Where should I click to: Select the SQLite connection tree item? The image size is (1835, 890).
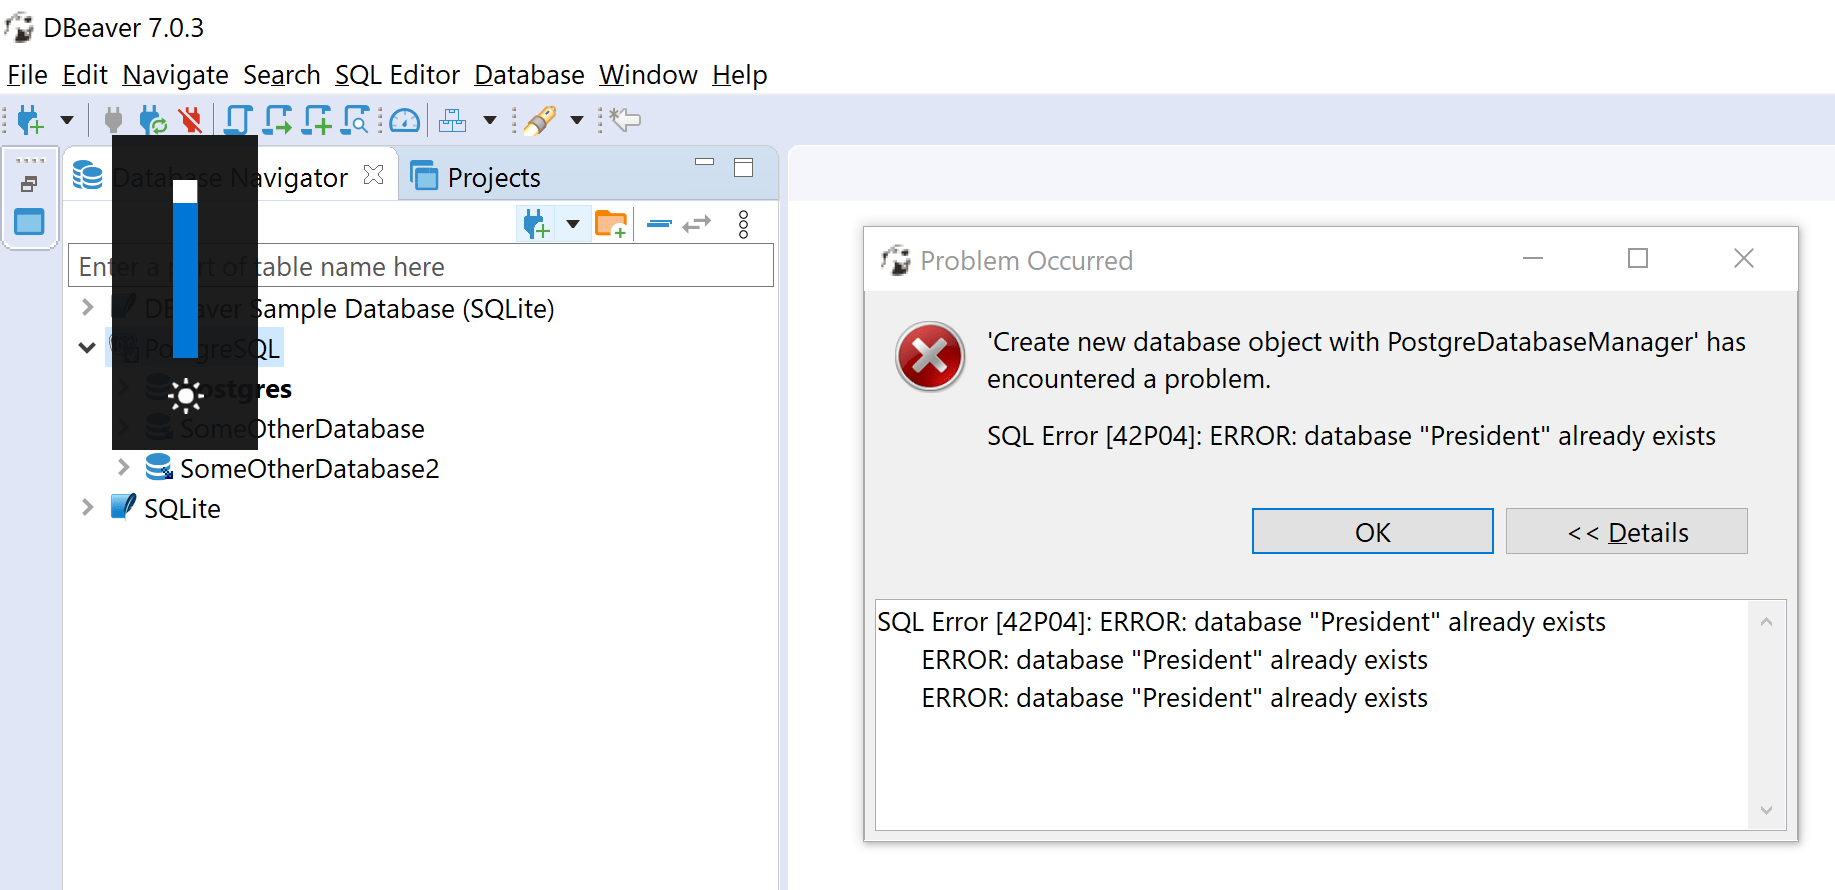click(182, 509)
